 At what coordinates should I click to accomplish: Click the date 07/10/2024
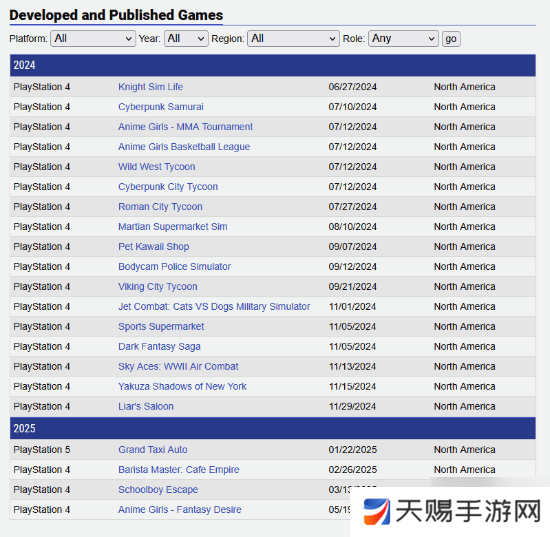tap(353, 107)
